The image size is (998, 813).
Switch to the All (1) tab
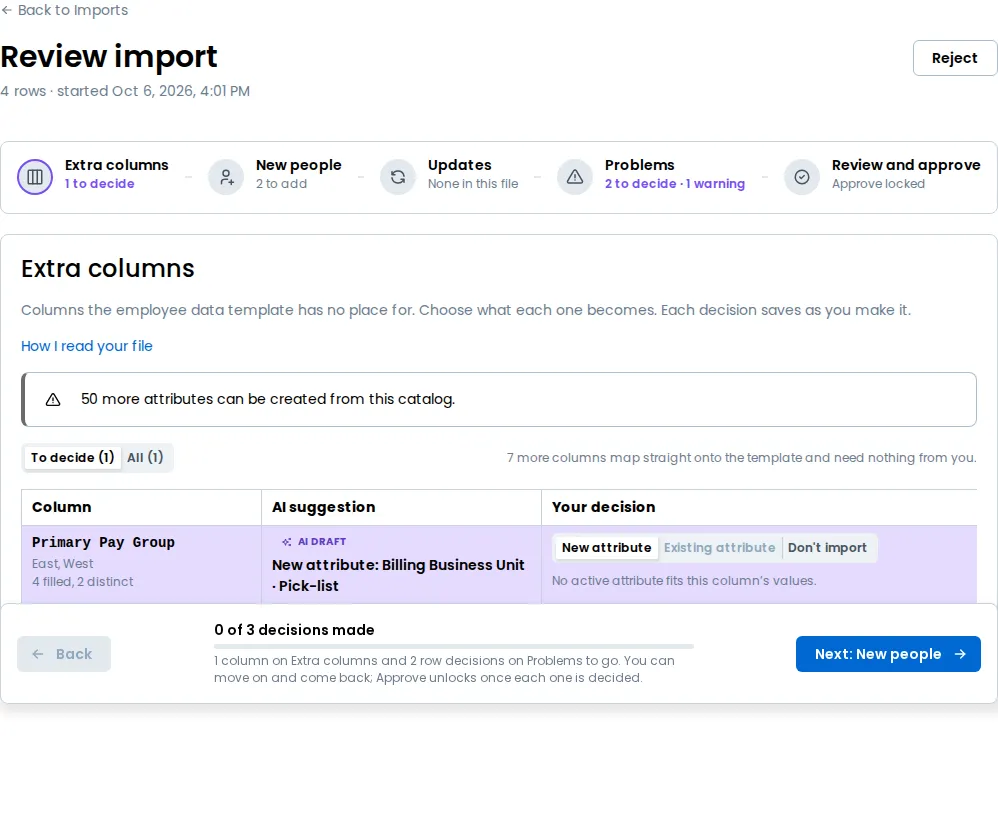(145, 457)
